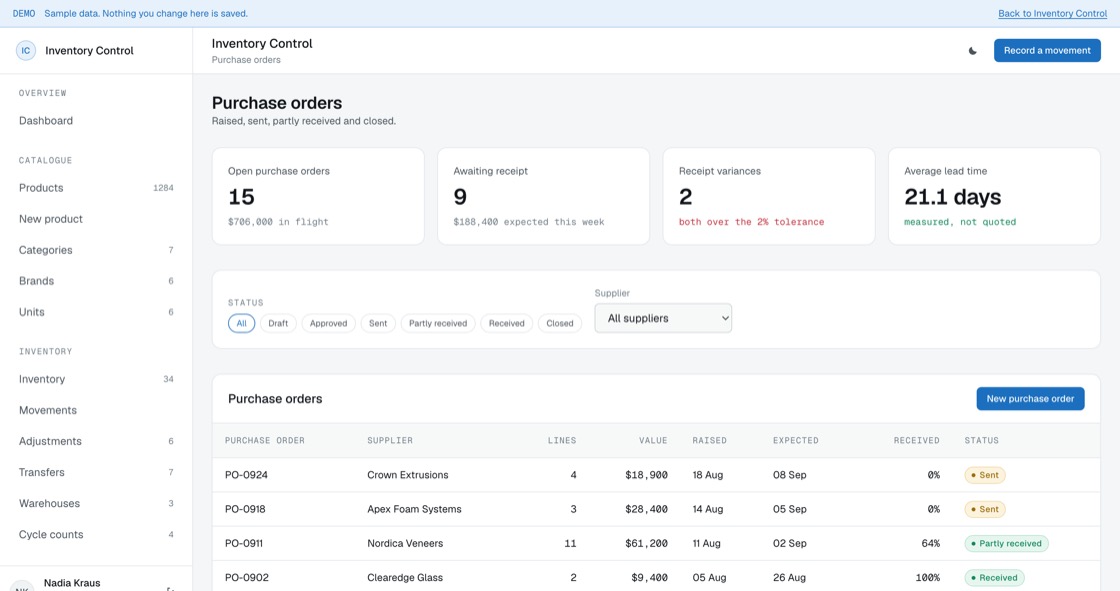Image resolution: width=1120 pixels, height=591 pixels.
Task: Go to Products in the sidebar
Action: [x=96, y=188]
